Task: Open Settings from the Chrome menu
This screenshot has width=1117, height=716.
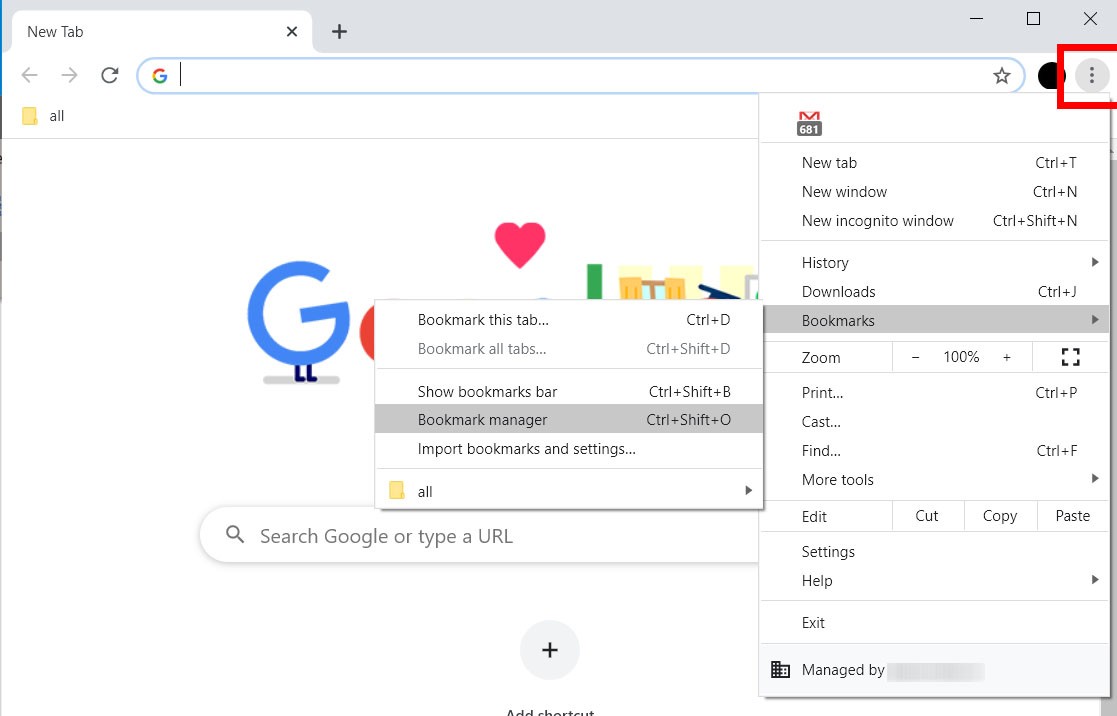Action: [x=828, y=551]
